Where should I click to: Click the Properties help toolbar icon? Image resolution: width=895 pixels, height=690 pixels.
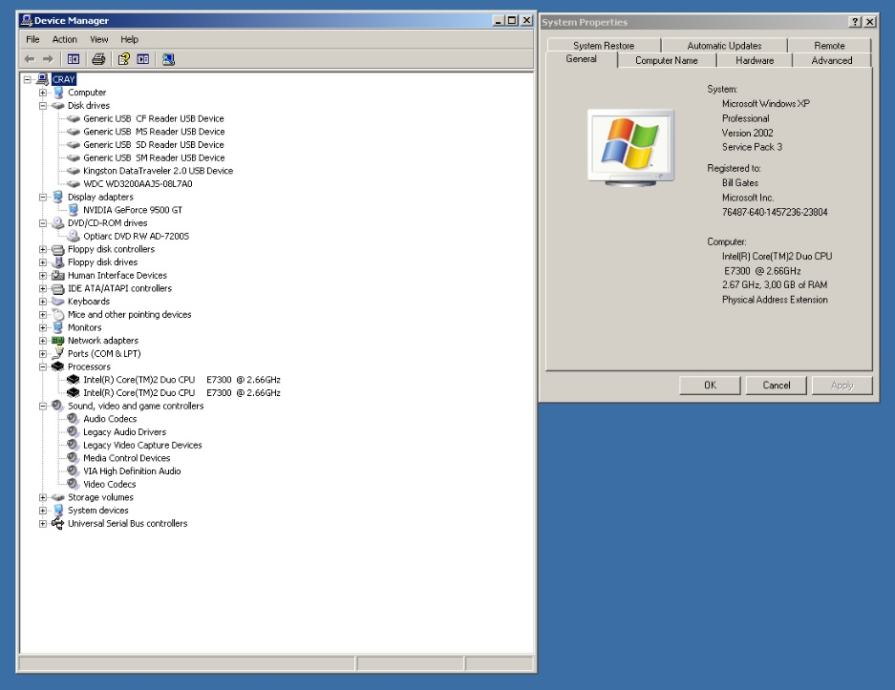coord(124,59)
